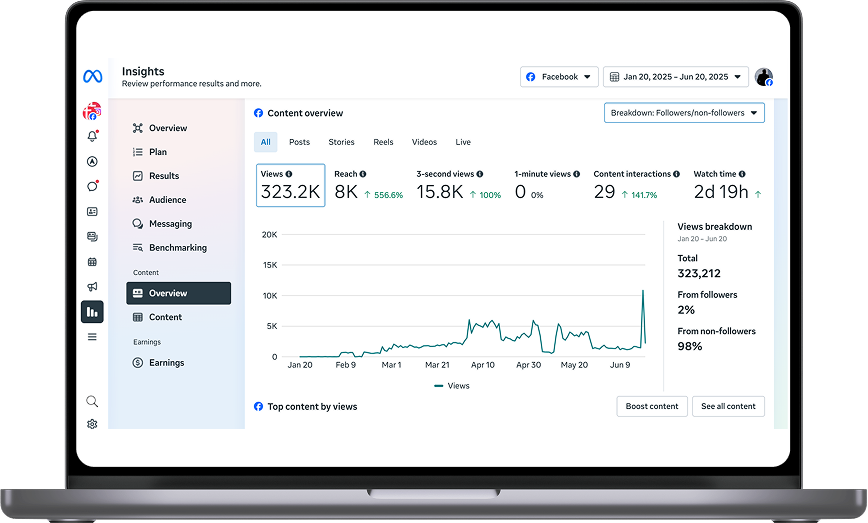Click See all content button
The image size is (868, 523).
click(x=728, y=406)
